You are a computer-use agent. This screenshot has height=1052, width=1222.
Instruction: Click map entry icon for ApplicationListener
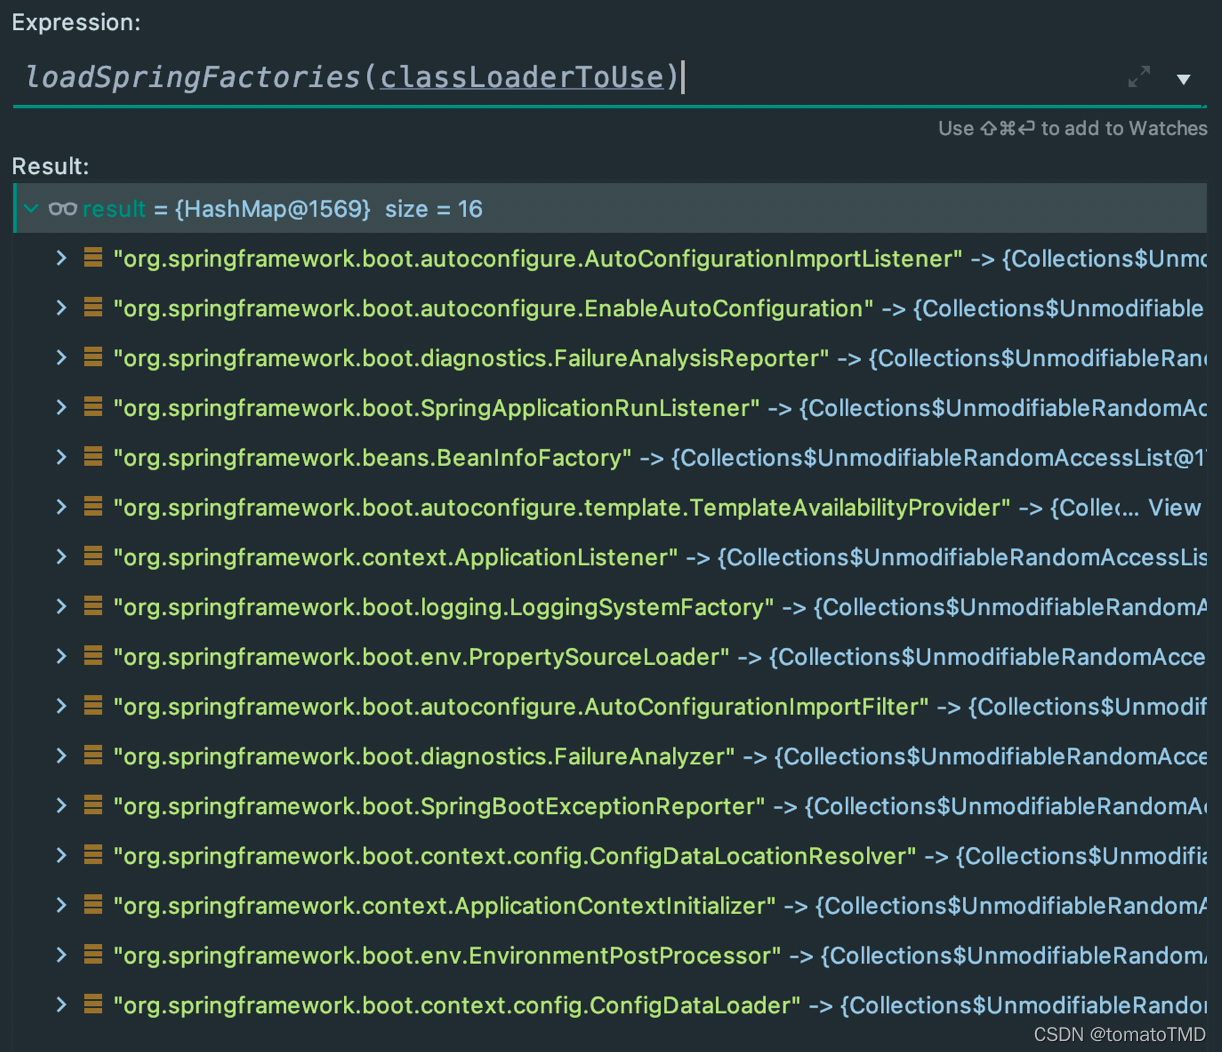click(x=93, y=557)
